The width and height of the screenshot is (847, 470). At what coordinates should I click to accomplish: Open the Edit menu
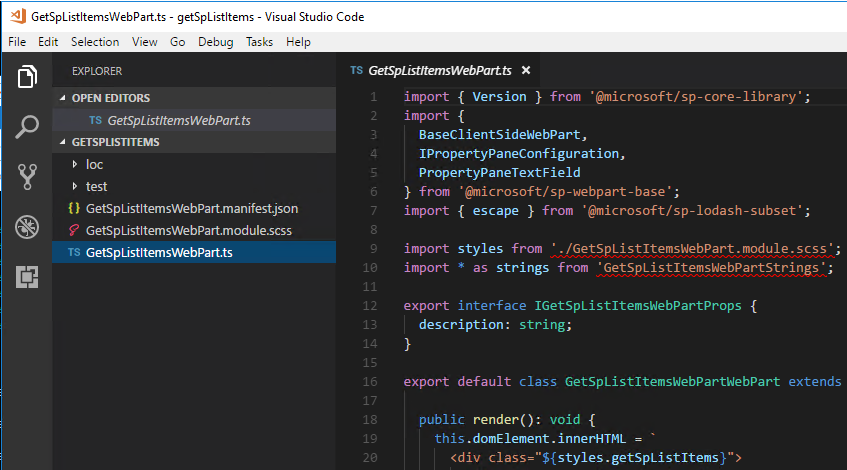coord(48,42)
